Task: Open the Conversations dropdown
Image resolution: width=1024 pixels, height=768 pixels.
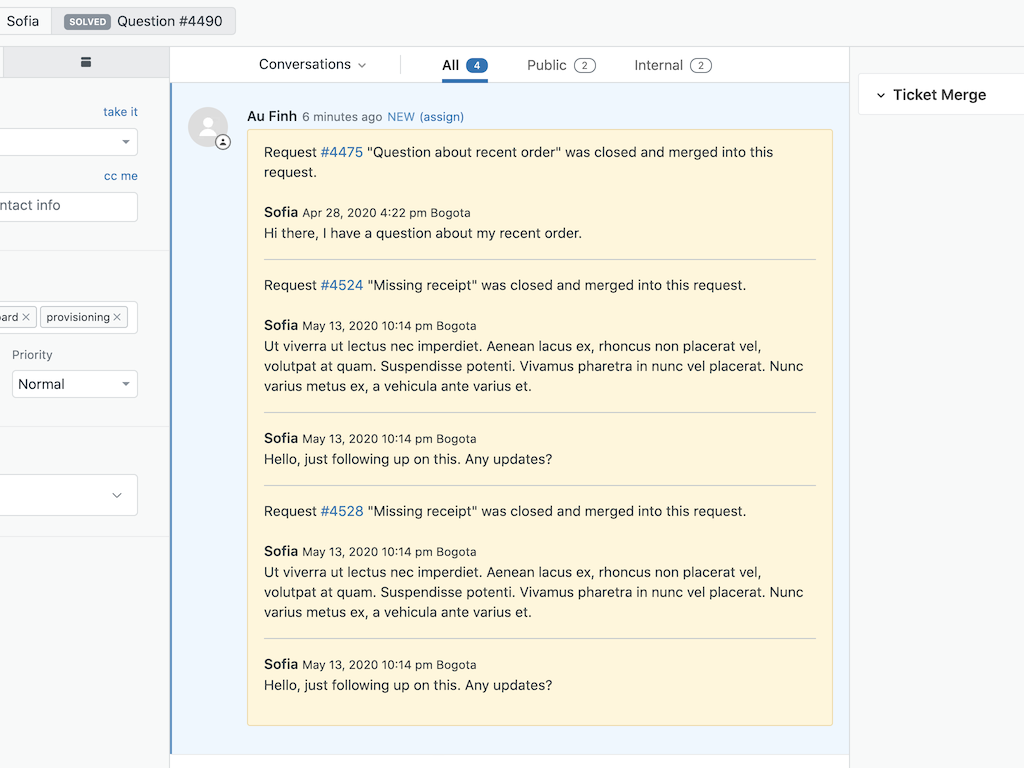Action: coord(313,64)
